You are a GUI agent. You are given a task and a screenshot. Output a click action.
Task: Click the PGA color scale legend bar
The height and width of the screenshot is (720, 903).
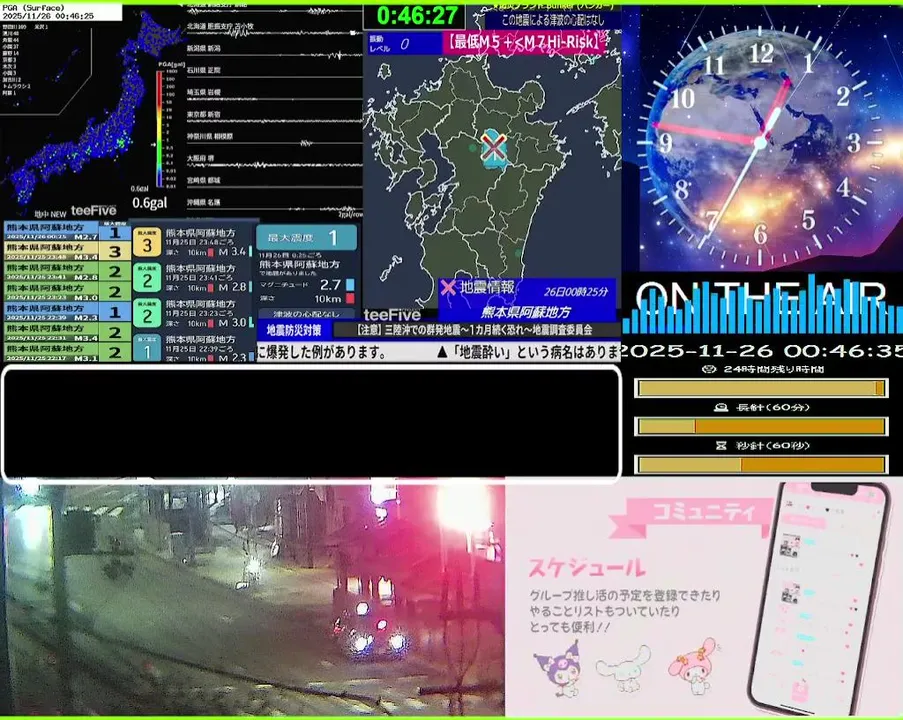(x=159, y=128)
